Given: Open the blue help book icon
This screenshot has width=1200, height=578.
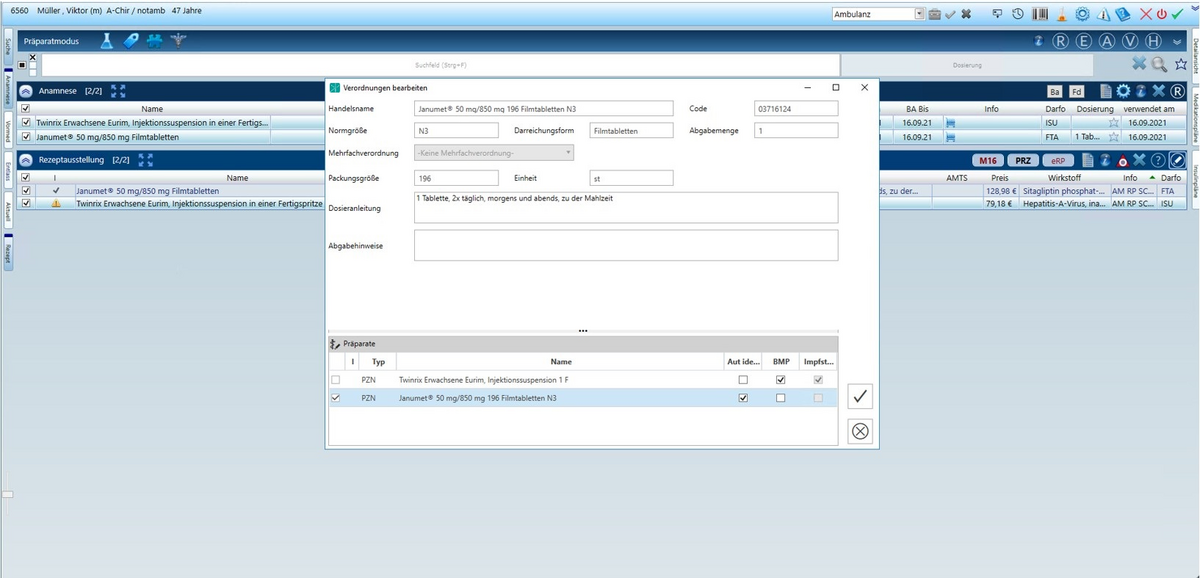Looking at the screenshot, I should 1123,14.
